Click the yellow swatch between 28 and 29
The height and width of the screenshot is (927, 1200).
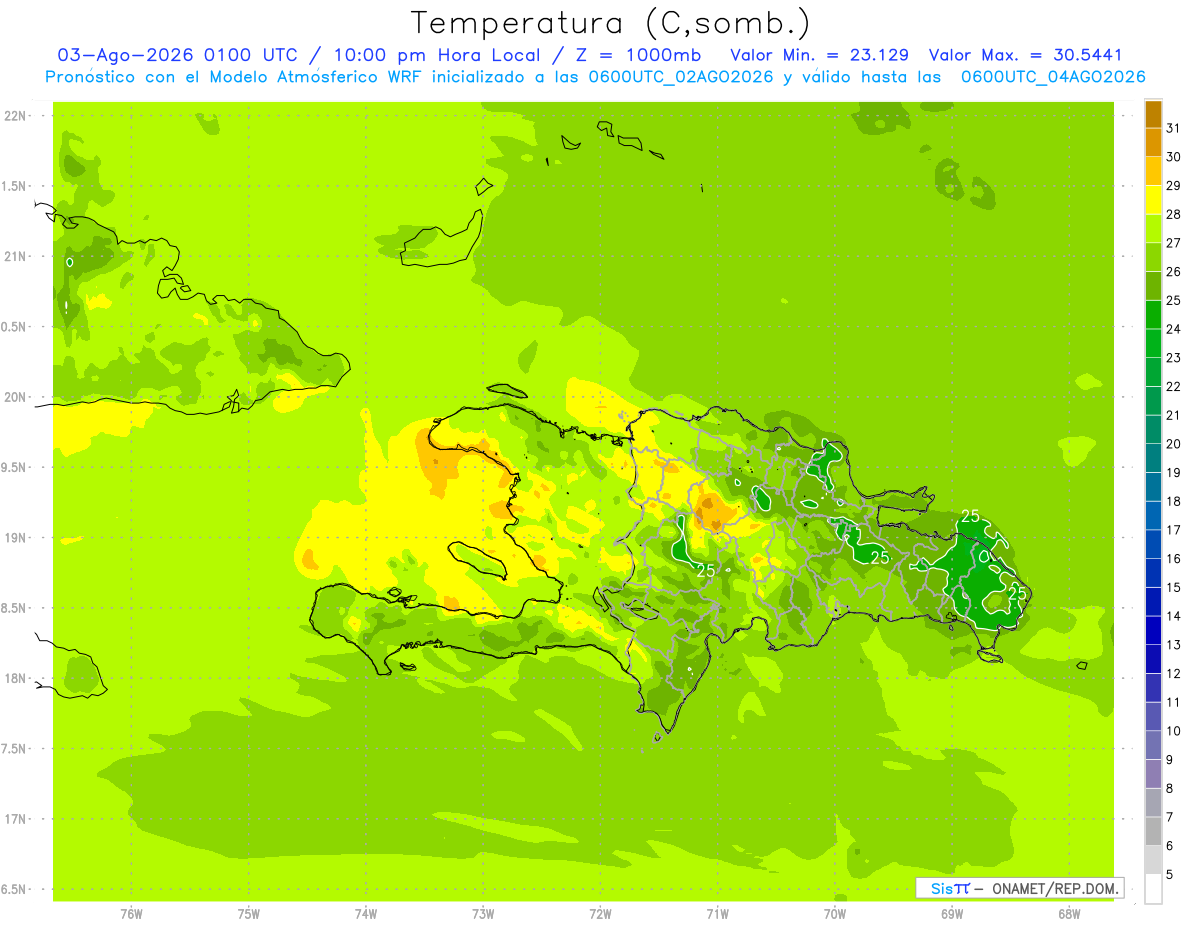coord(1153,200)
